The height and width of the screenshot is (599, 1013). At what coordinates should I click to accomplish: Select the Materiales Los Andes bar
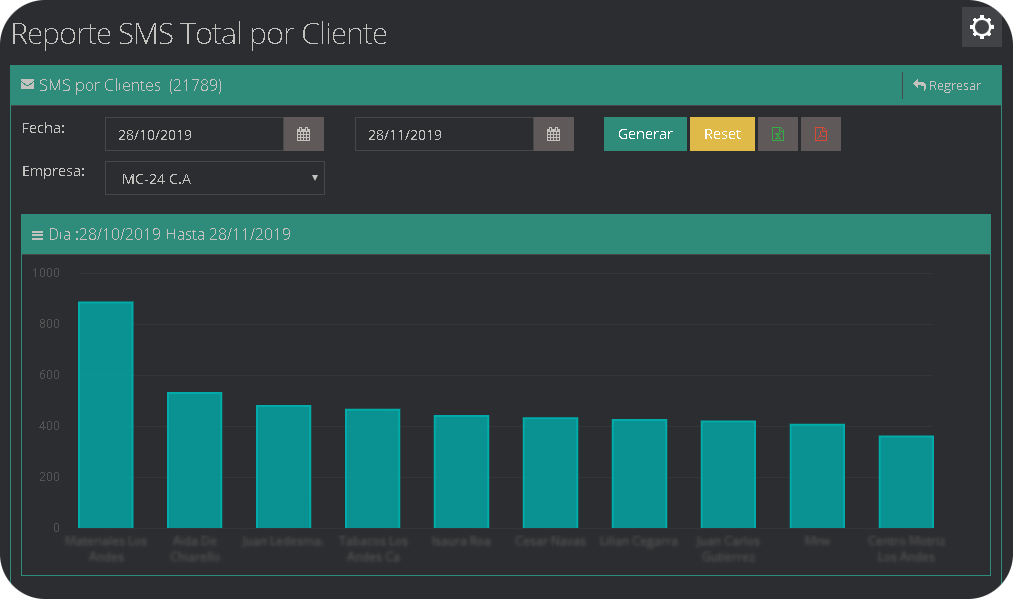coord(105,410)
